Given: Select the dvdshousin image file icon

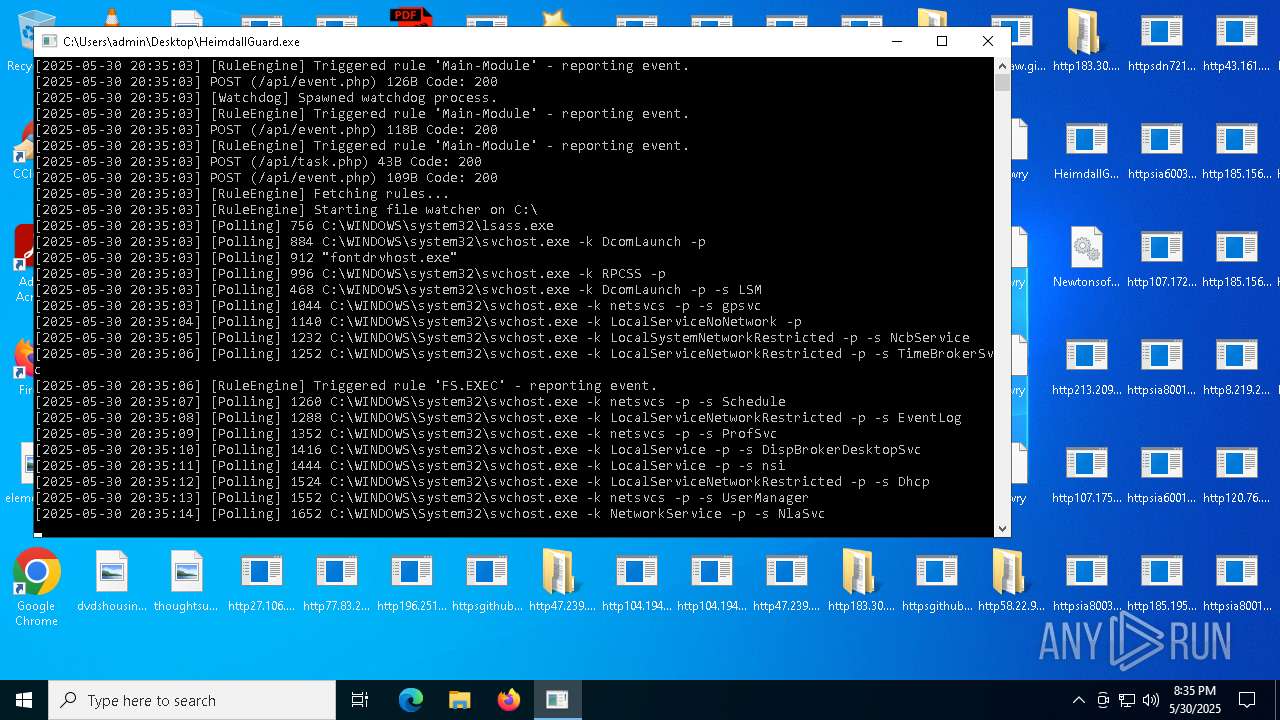Looking at the screenshot, I should point(112,580).
